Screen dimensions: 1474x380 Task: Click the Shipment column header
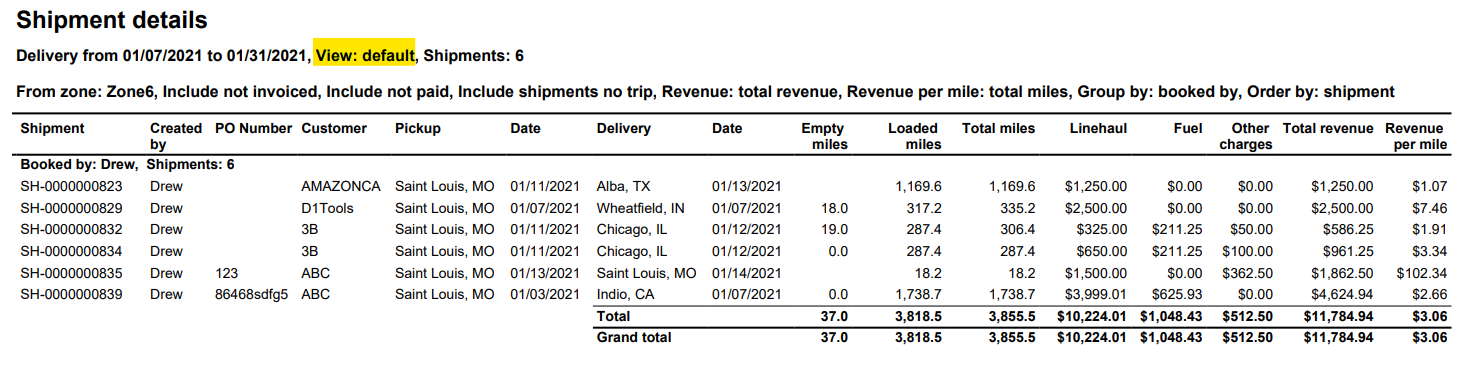52,128
